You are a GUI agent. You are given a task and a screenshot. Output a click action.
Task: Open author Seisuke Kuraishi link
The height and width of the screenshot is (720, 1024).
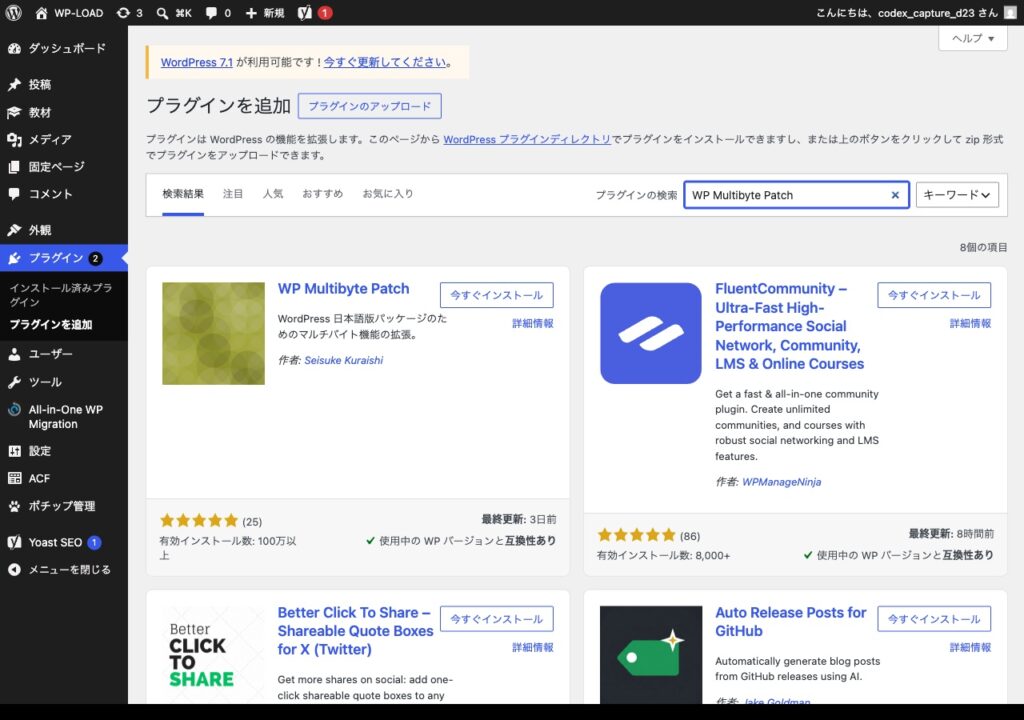coord(344,360)
